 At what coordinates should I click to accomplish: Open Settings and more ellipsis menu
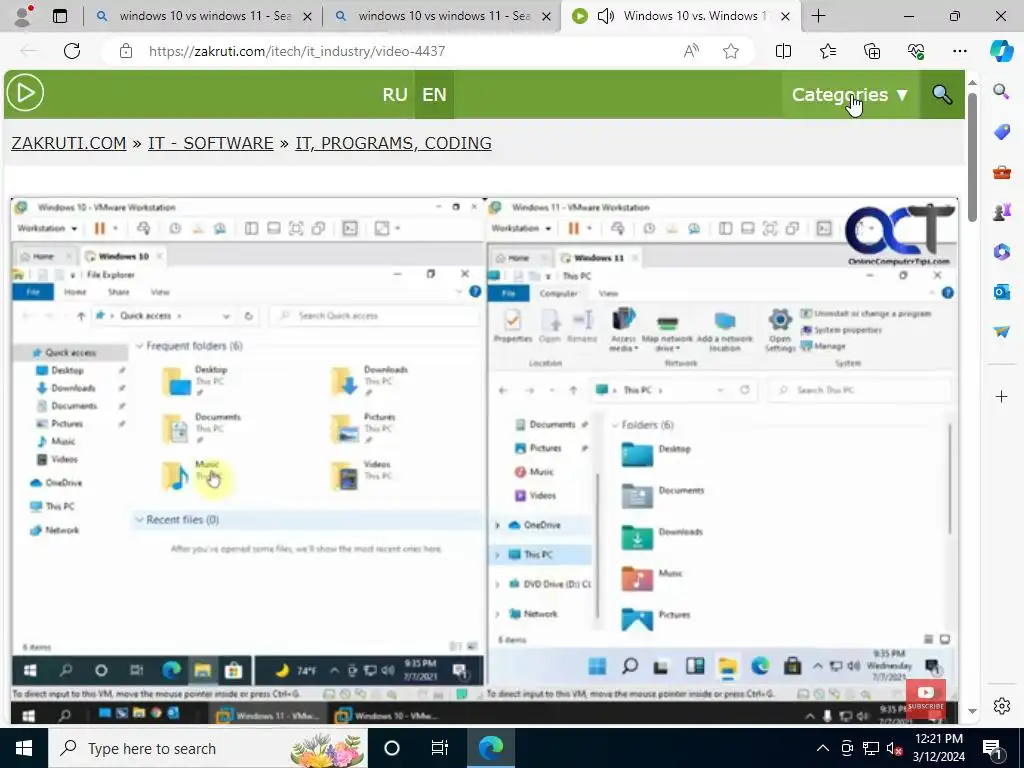(x=959, y=51)
